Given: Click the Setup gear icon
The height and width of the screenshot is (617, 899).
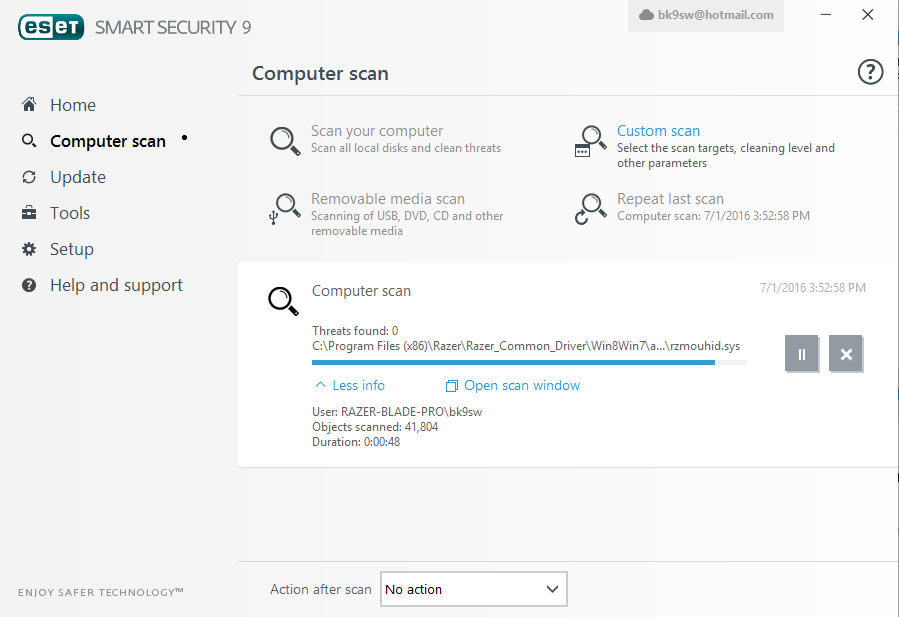Looking at the screenshot, I should point(29,249).
